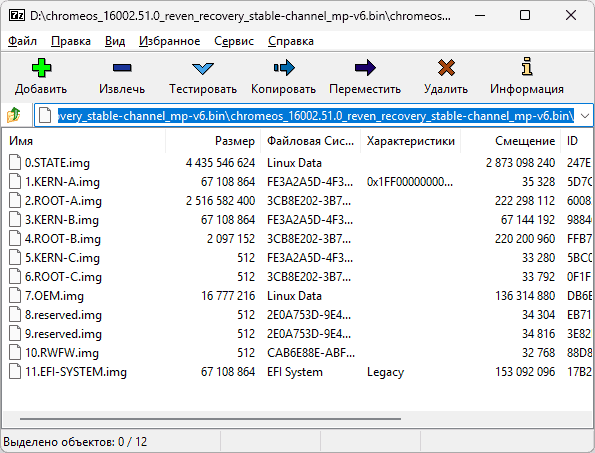
Task: Click status bar text Выделено объектов
Action: click(x=75, y=442)
